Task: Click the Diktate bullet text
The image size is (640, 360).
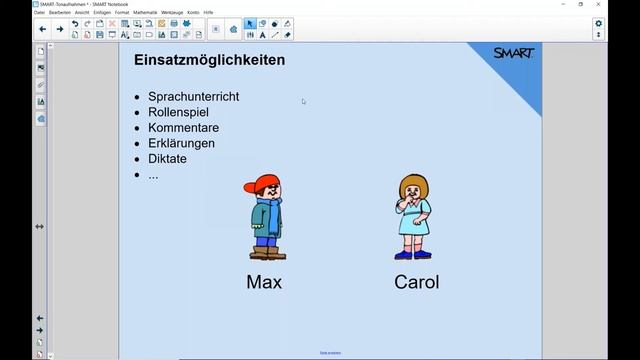Action: click(x=167, y=159)
